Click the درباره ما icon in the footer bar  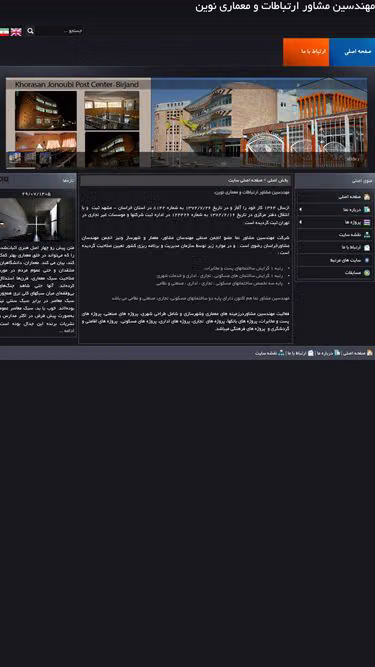337,353
